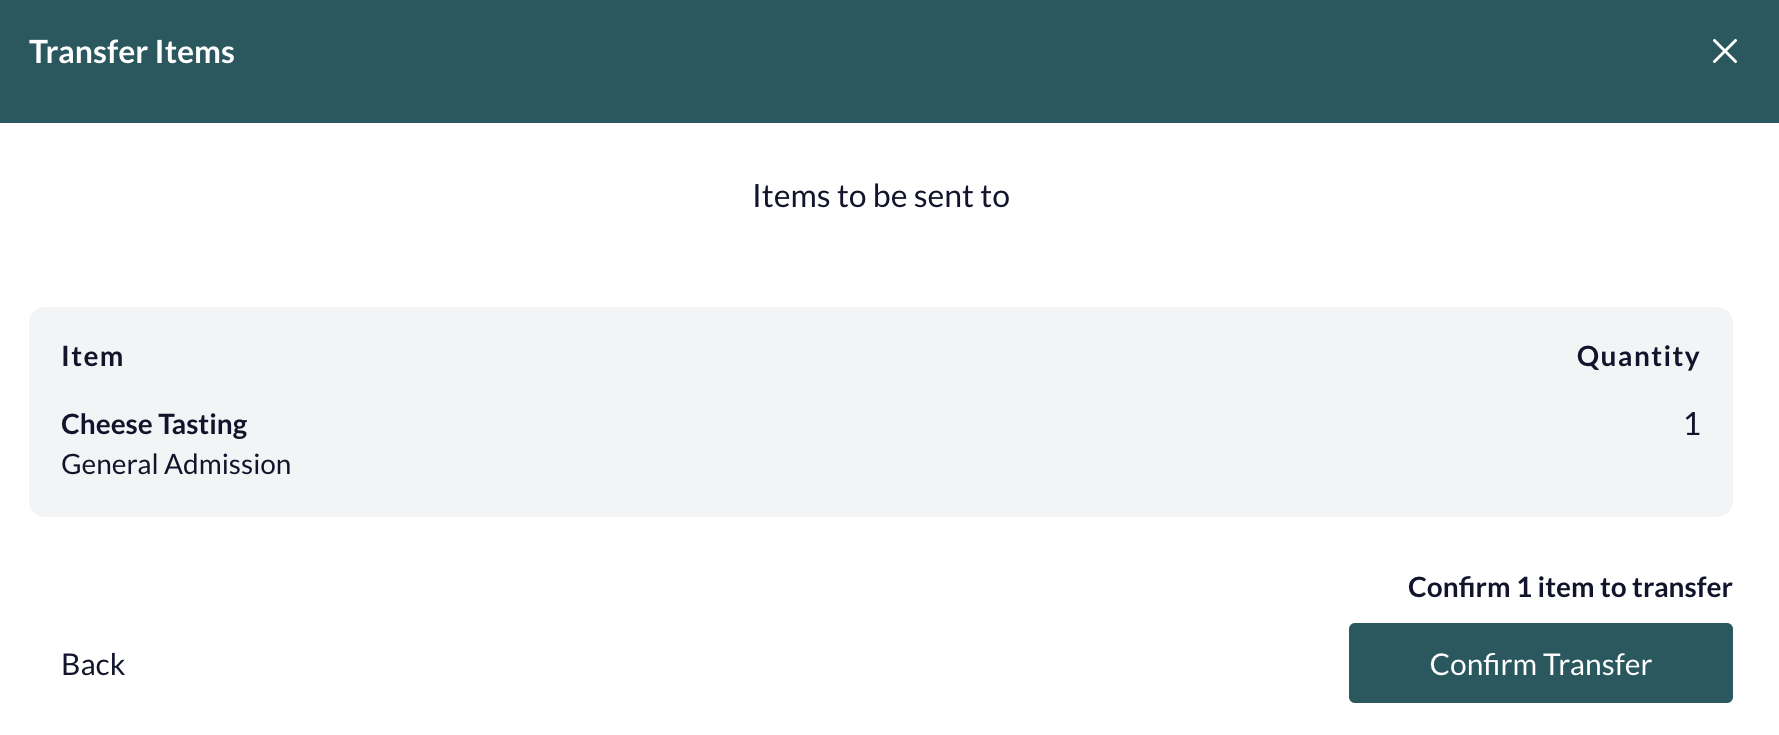1779x735 pixels.
Task: Click the Cheese Tasting item name
Action: 154,424
